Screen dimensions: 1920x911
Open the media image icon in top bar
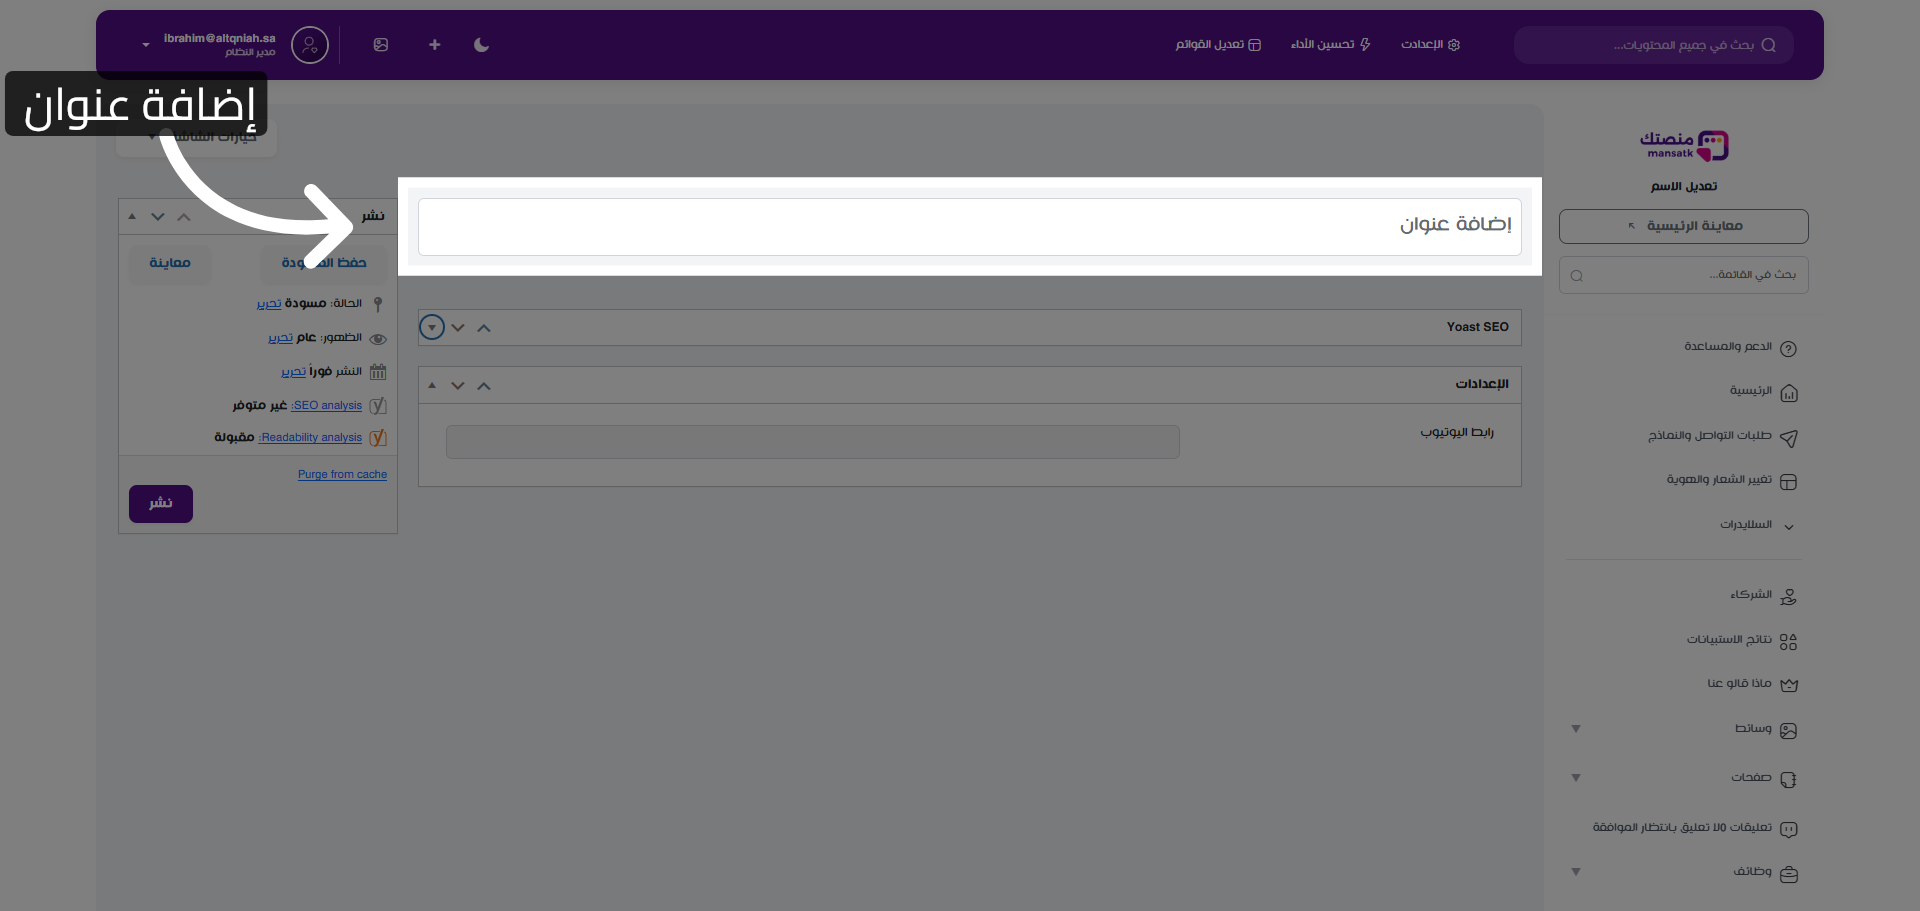[x=381, y=45]
